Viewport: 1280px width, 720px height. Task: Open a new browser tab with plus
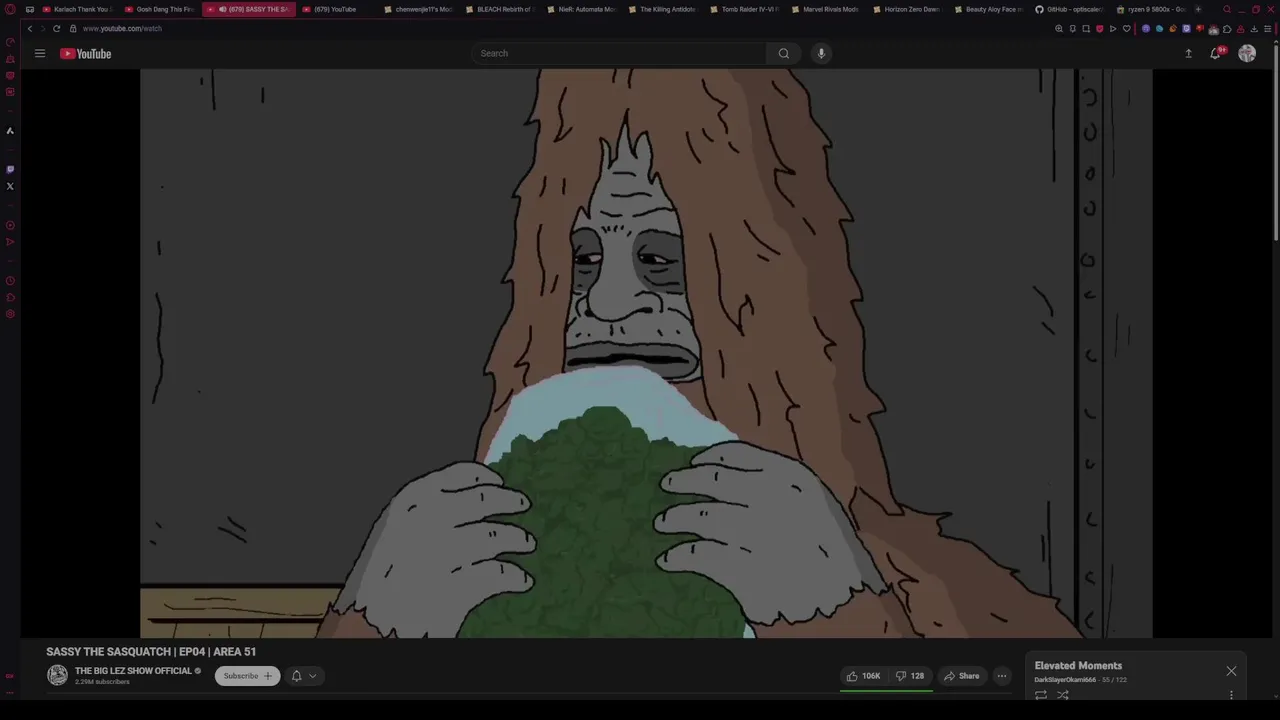click(x=1198, y=9)
